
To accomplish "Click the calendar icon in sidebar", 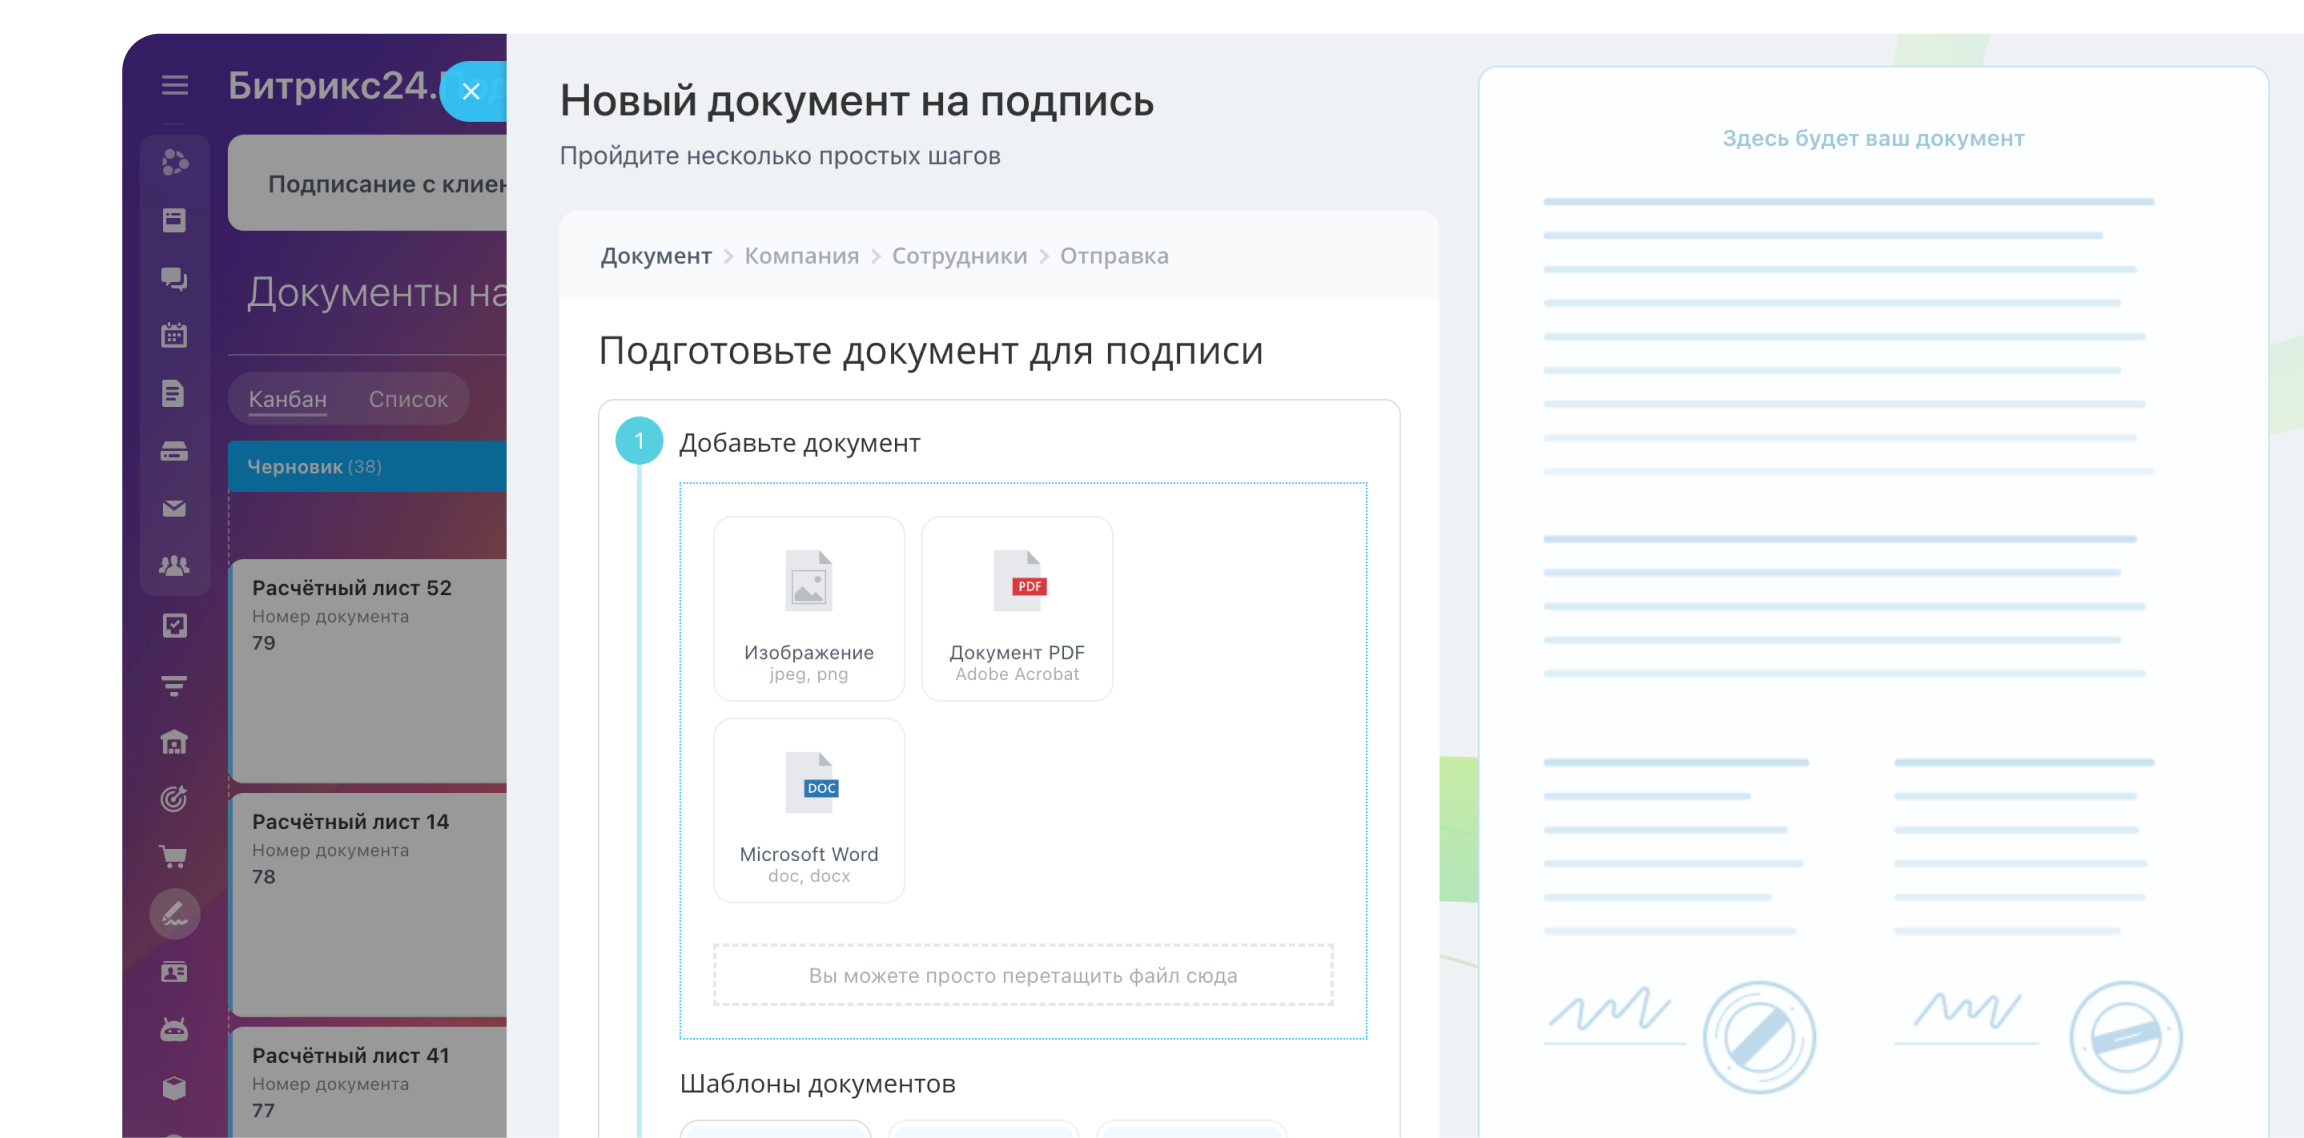I will pos(174,336).
